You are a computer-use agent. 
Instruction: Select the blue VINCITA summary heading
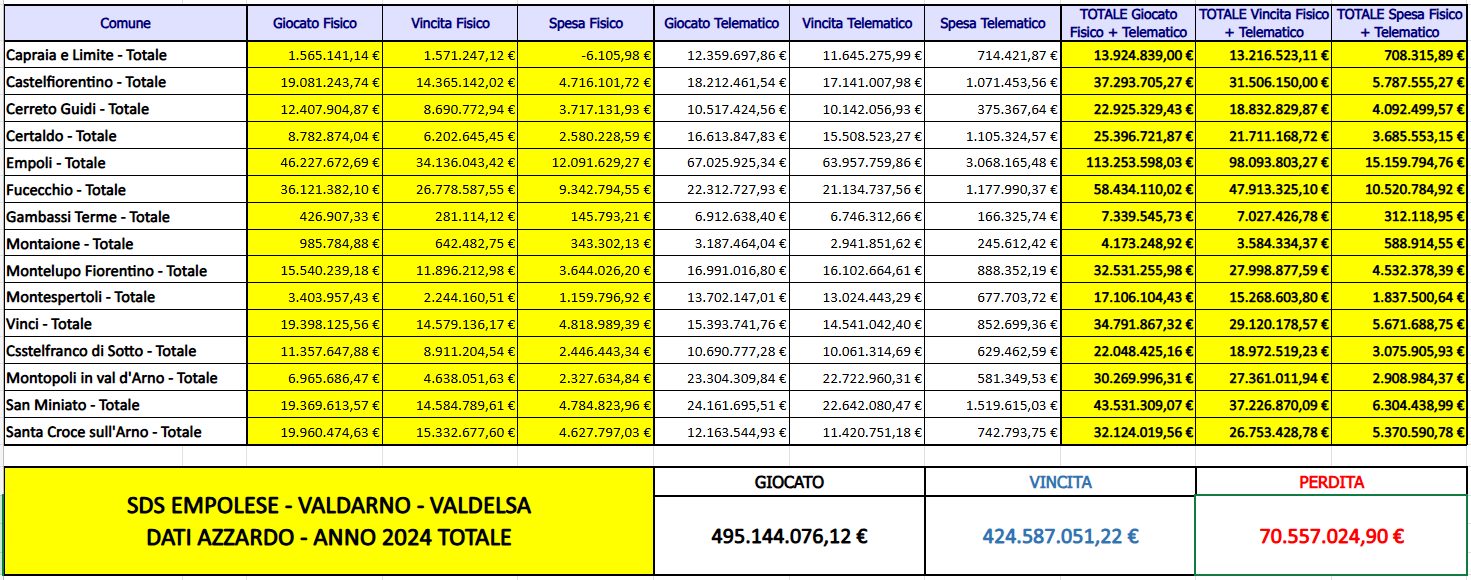[1060, 482]
